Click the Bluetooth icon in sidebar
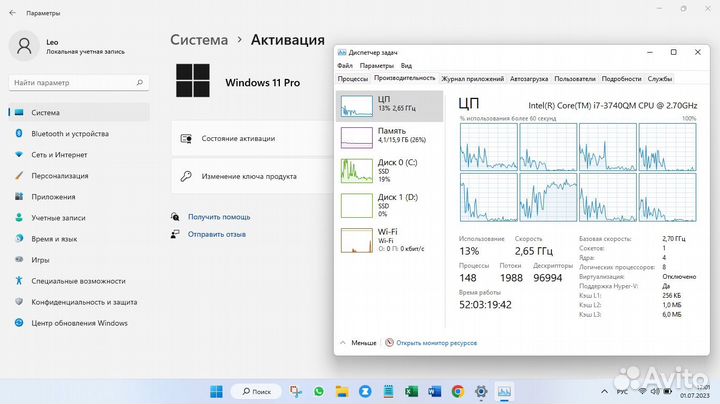The image size is (720, 404). [x=19, y=133]
